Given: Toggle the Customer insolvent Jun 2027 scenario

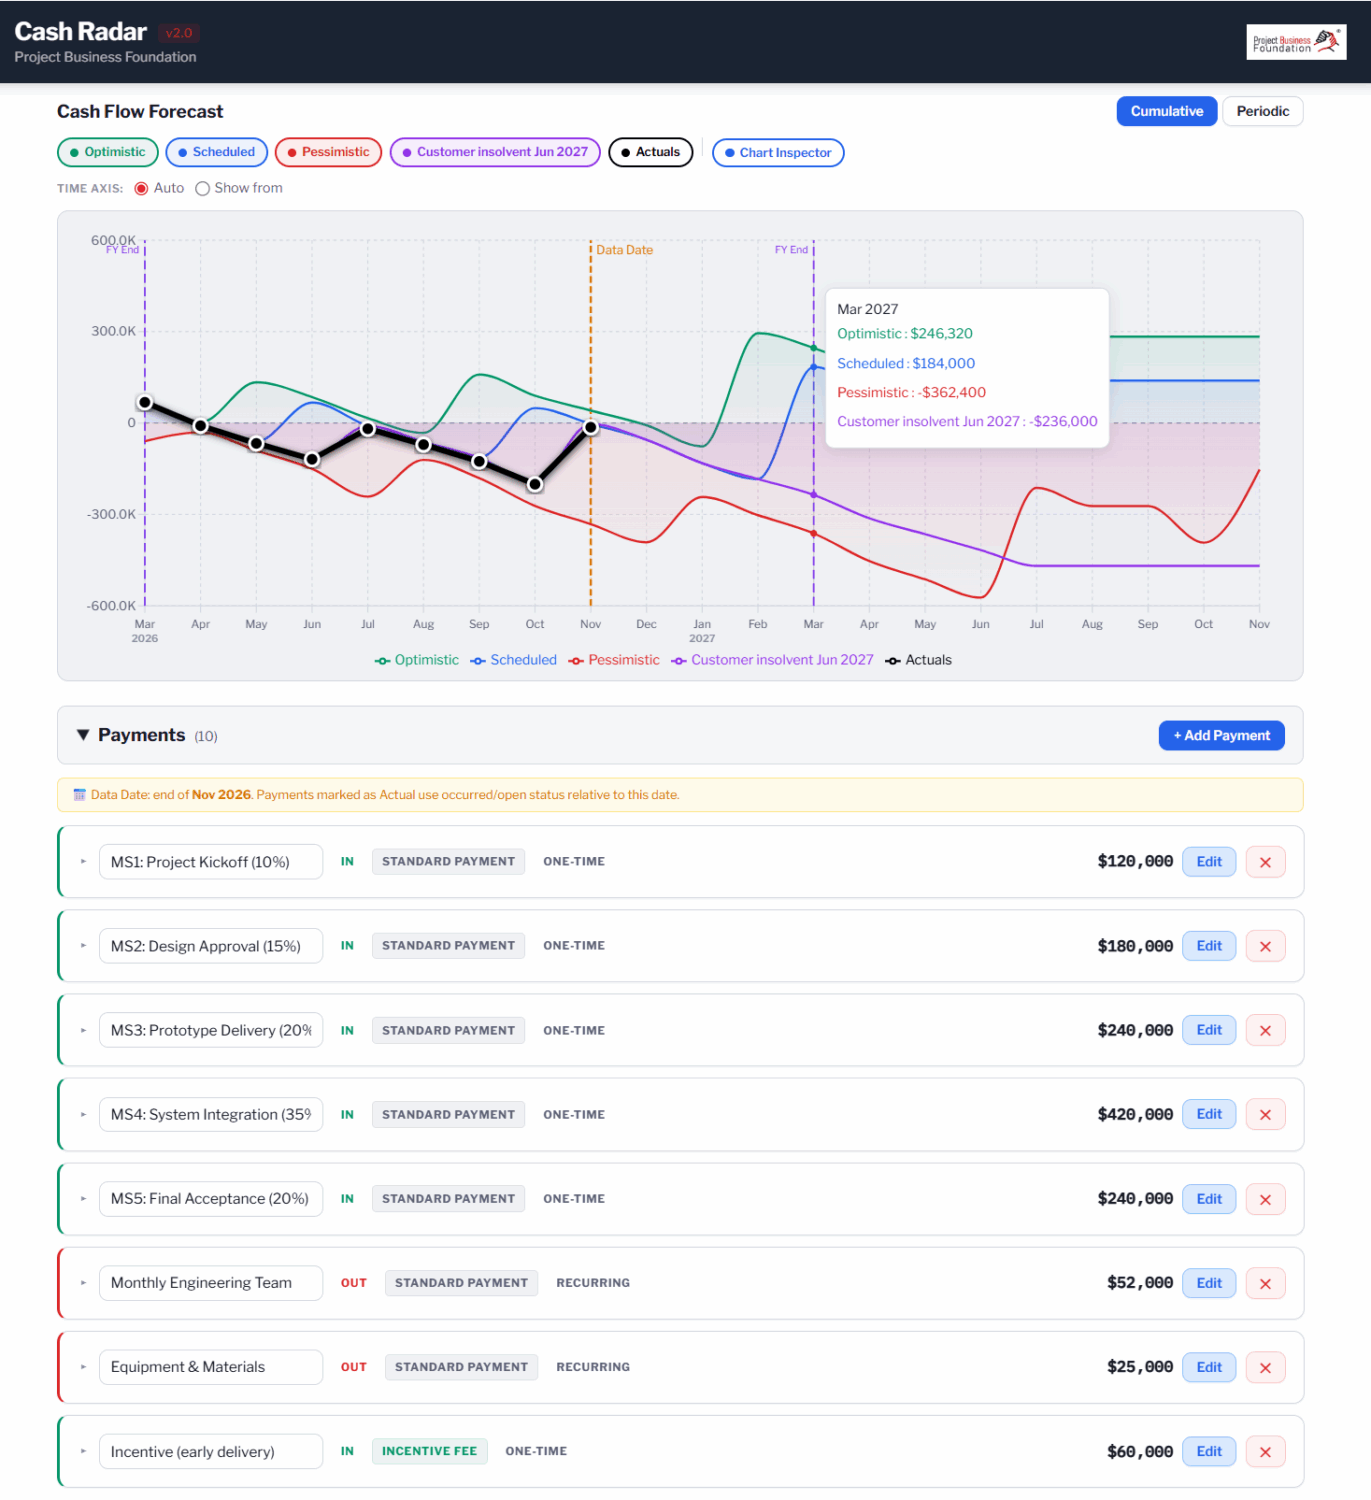Looking at the screenshot, I should [494, 152].
